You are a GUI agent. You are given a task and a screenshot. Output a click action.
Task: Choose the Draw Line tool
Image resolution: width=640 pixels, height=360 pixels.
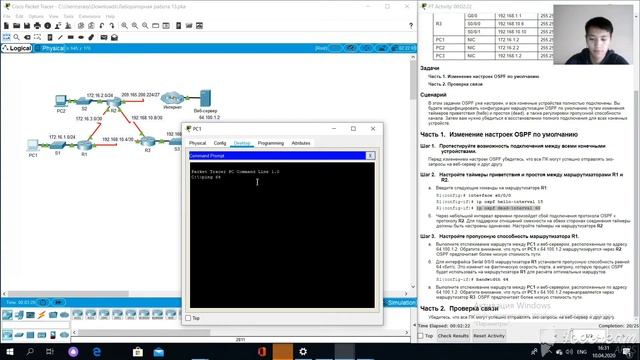60,37
